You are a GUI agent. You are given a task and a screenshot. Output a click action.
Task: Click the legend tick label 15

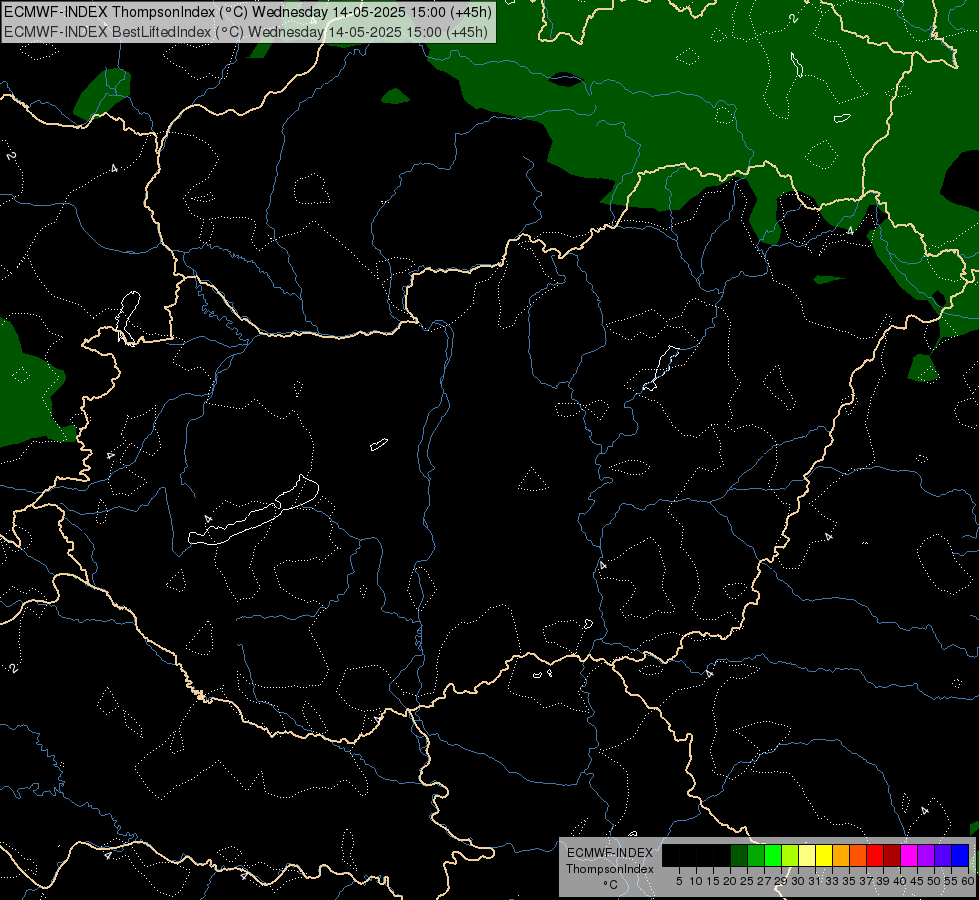[713, 881]
